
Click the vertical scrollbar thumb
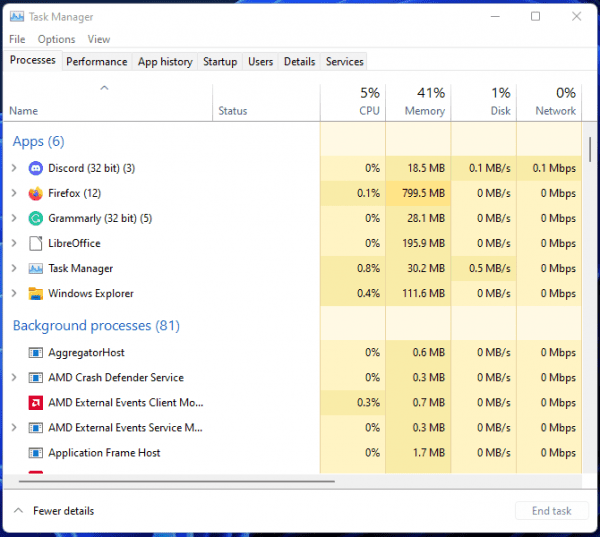(x=590, y=149)
